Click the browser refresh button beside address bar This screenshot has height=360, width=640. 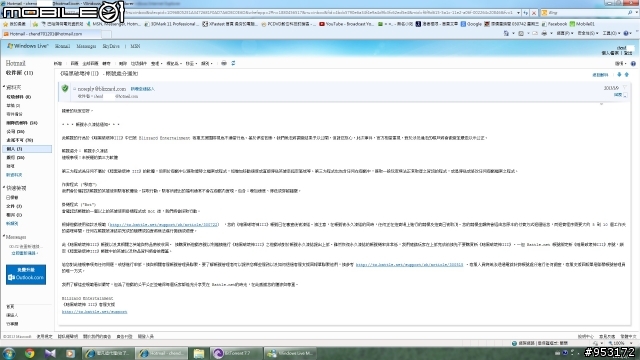coord(526,13)
